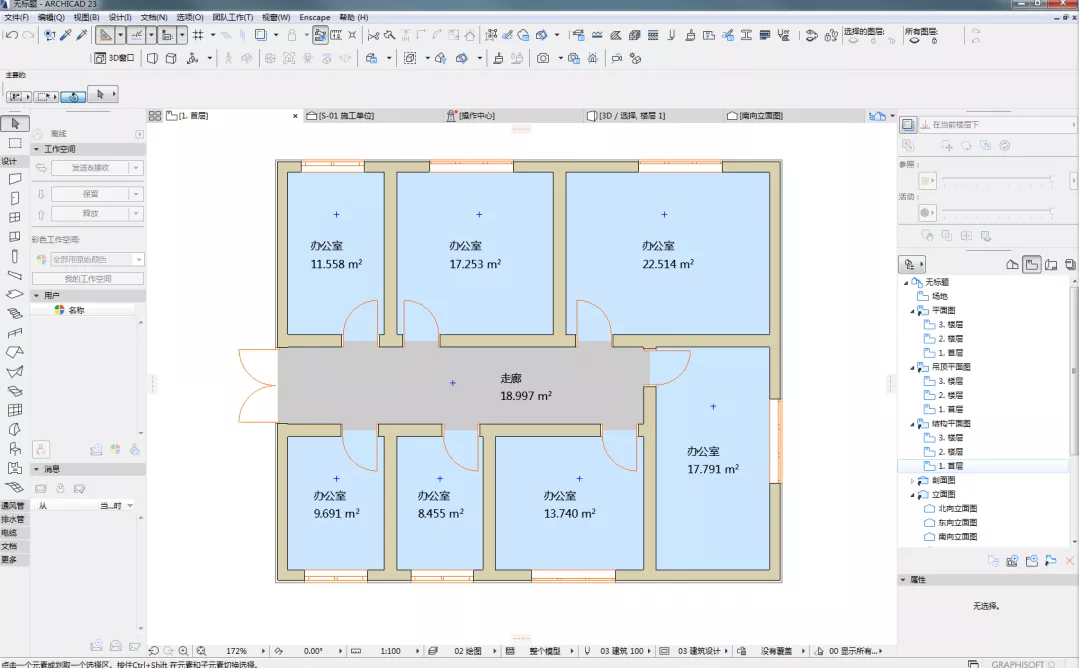Select the Marquee tool in the toolbox
Viewport: 1079px width, 668px height.
14,143
